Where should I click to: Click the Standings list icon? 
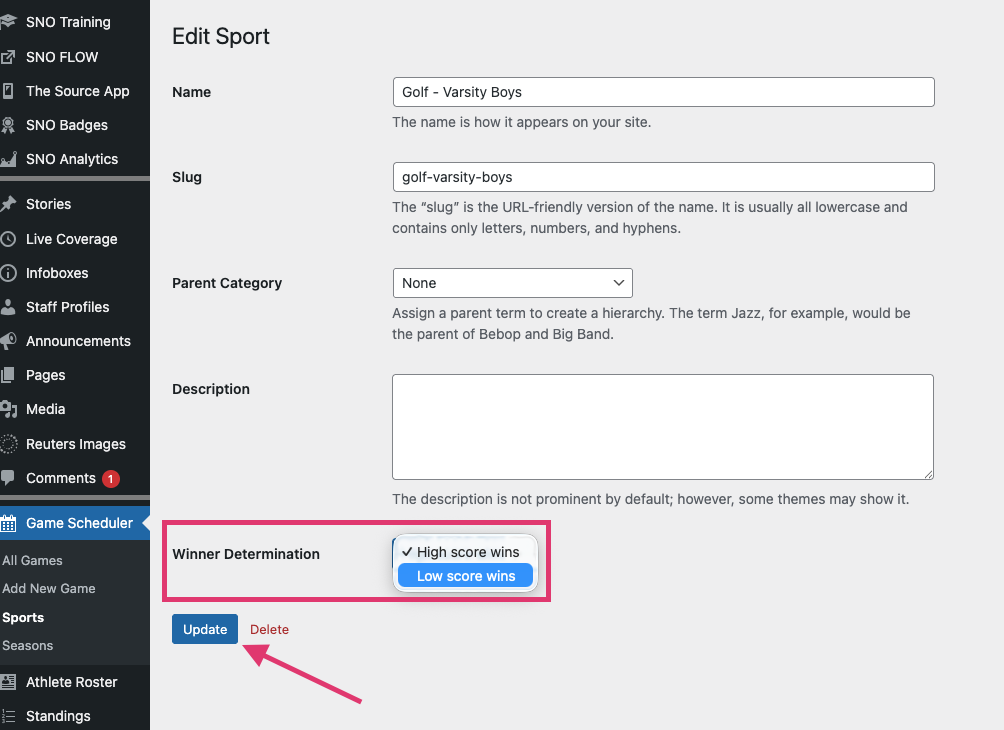[8, 716]
